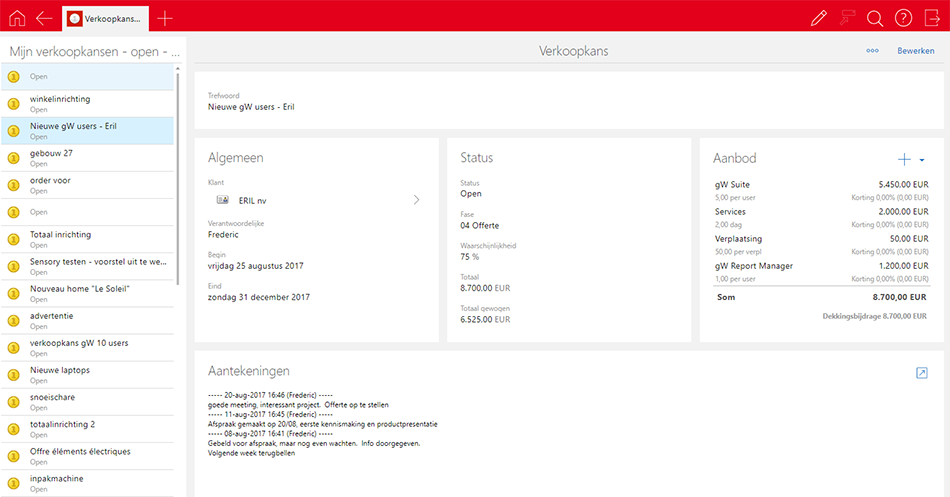Click the 75 % Waarschijnlijkheid value
This screenshot has width=950, height=497.
tap(470, 257)
